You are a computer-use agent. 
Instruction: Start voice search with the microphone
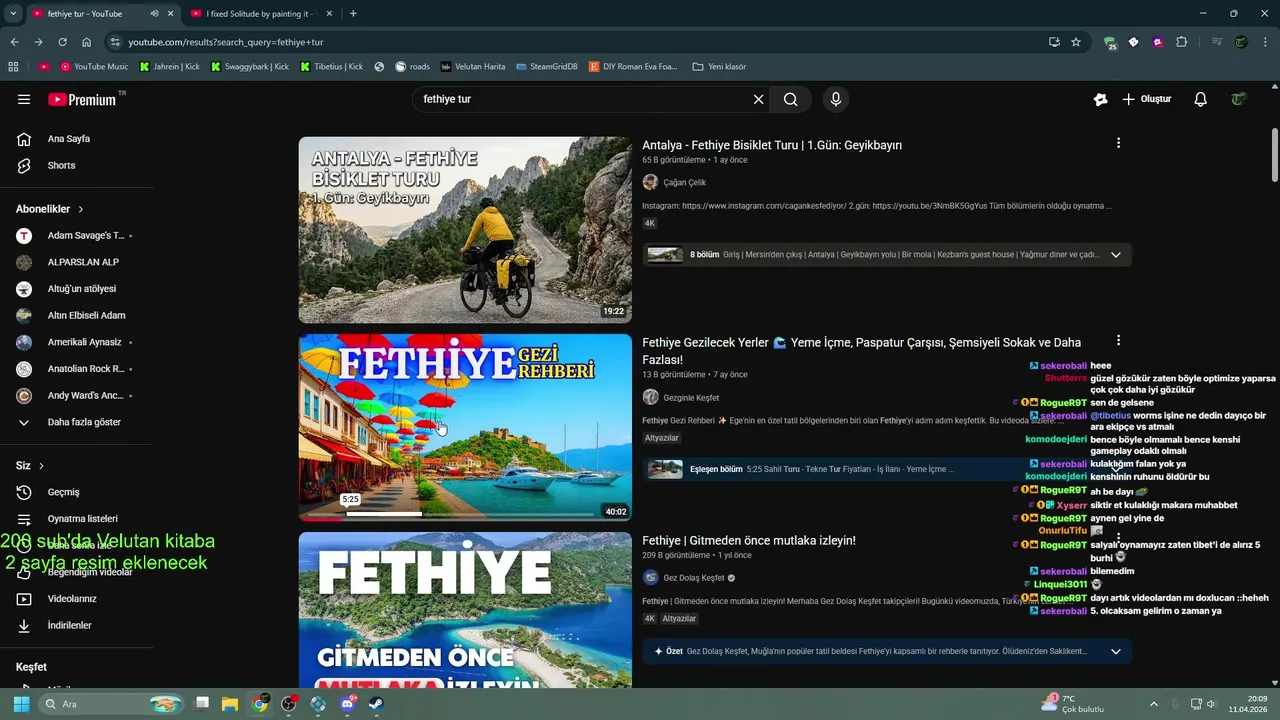836,99
